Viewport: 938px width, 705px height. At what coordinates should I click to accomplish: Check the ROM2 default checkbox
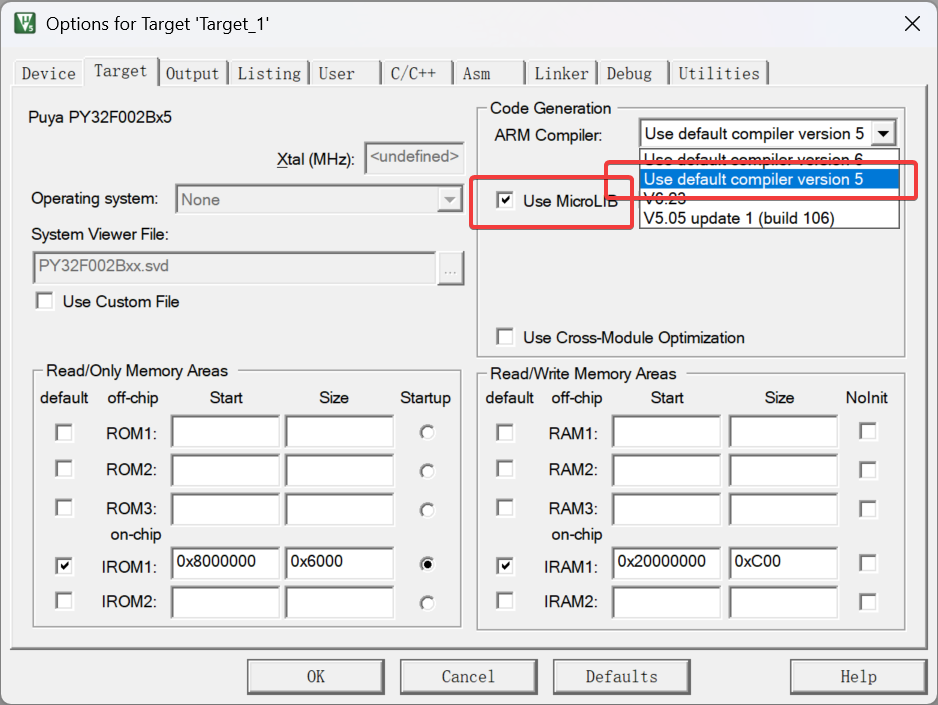point(64,469)
